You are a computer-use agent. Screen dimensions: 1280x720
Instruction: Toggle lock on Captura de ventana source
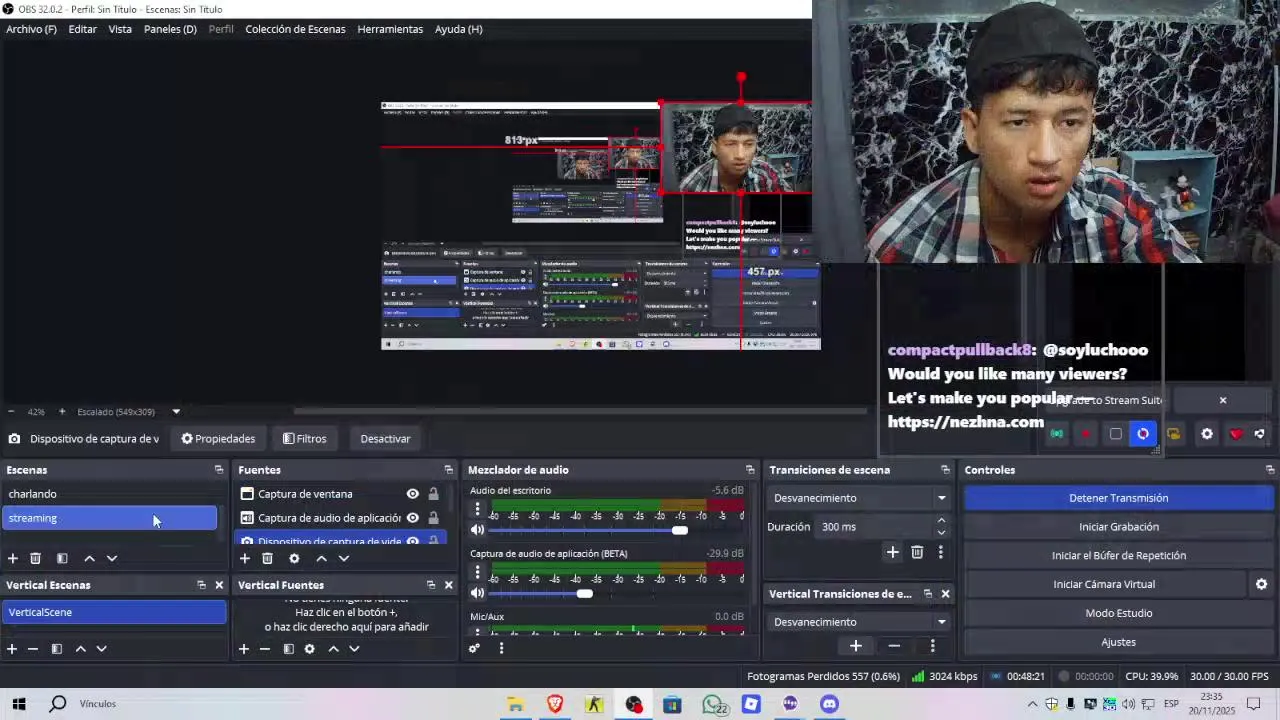433,494
